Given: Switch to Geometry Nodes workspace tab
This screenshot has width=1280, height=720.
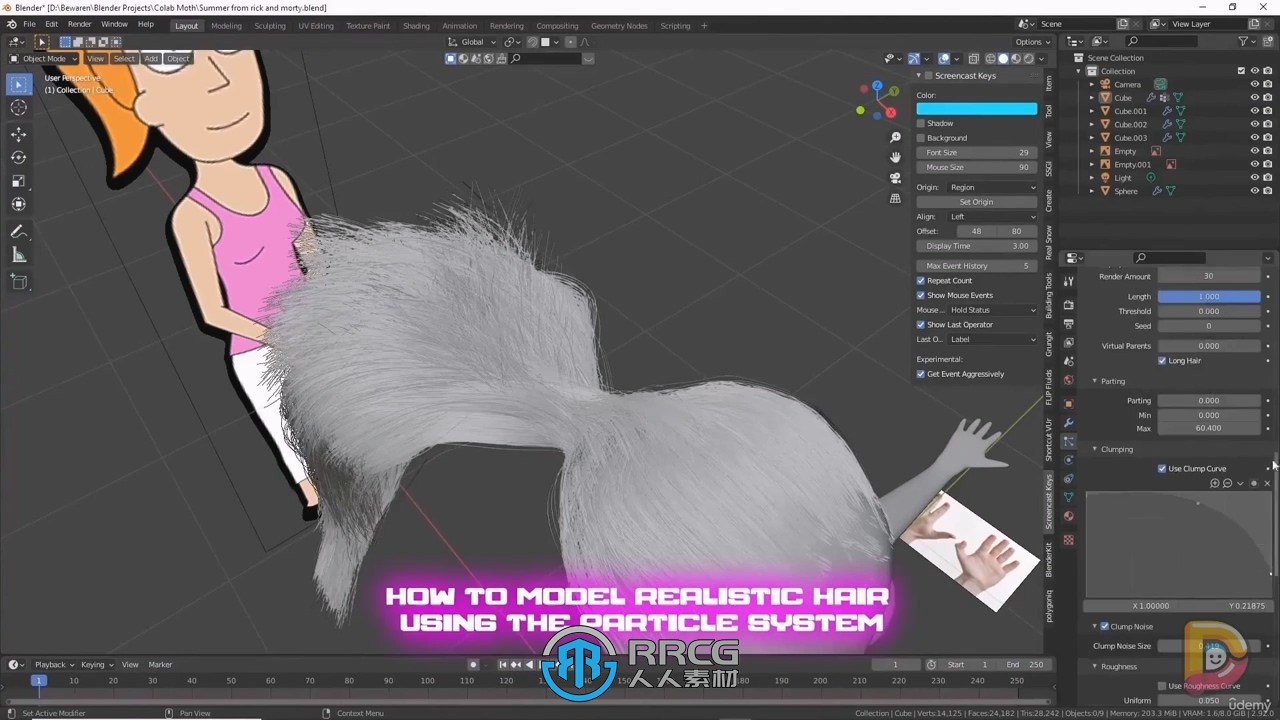Looking at the screenshot, I should click(x=619, y=26).
